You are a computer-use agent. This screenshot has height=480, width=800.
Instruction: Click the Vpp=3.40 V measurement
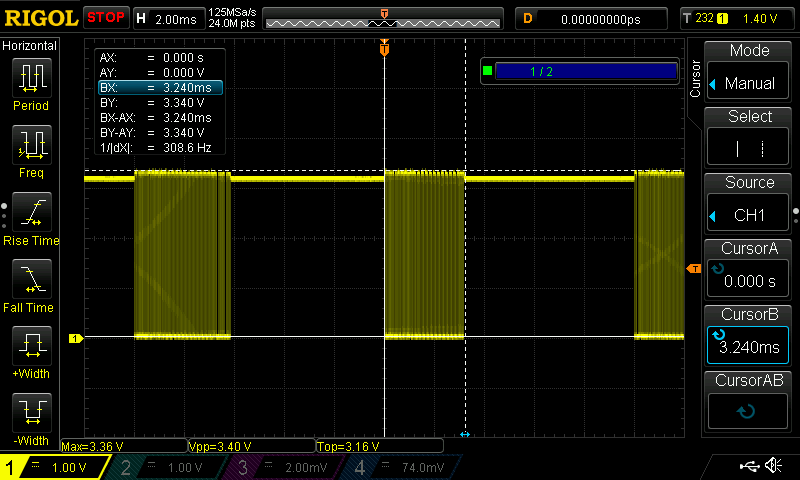252,446
